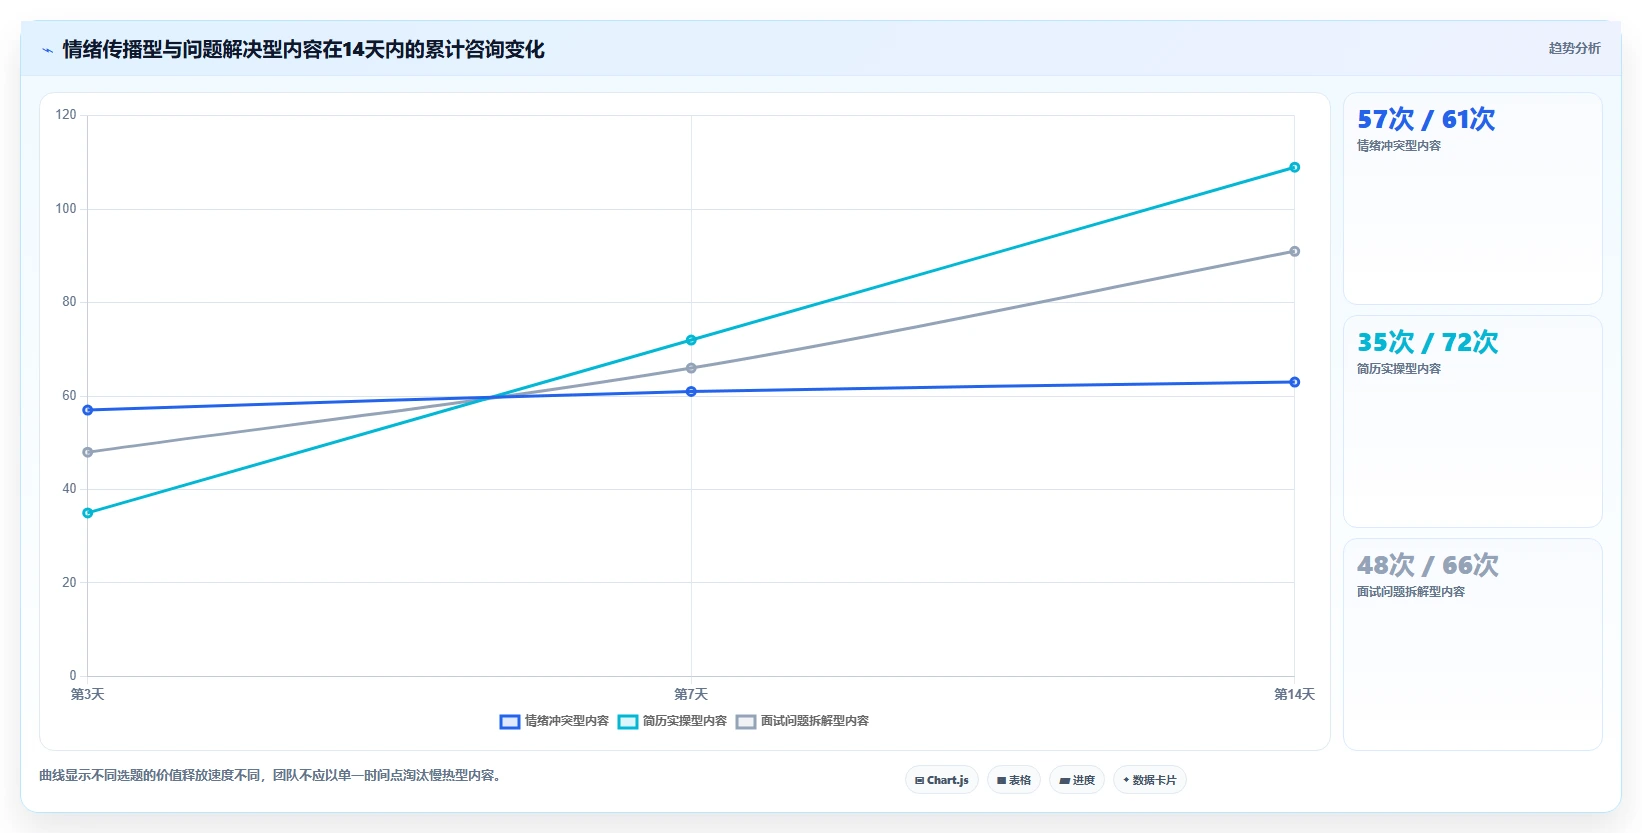The image size is (1642, 833).
Task: Click the 100 y-axis label
Action: pos(66,209)
